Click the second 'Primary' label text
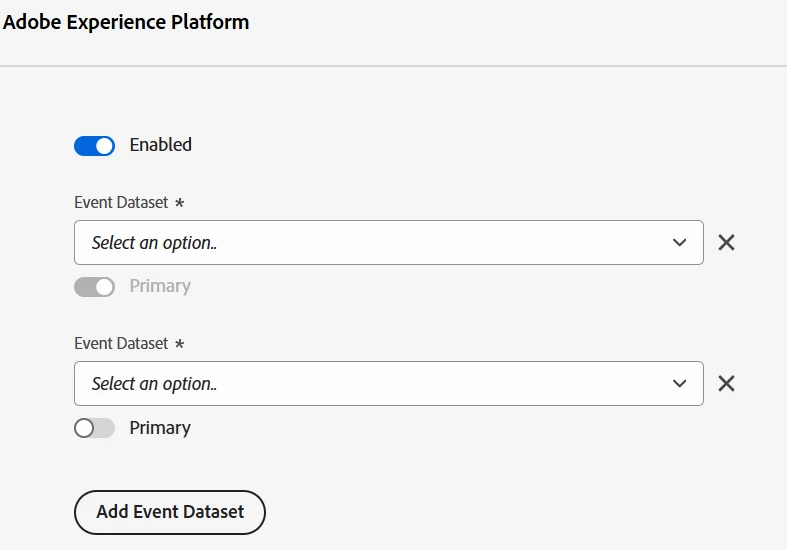This screenshot has height=550, width=787. [160, 428]
